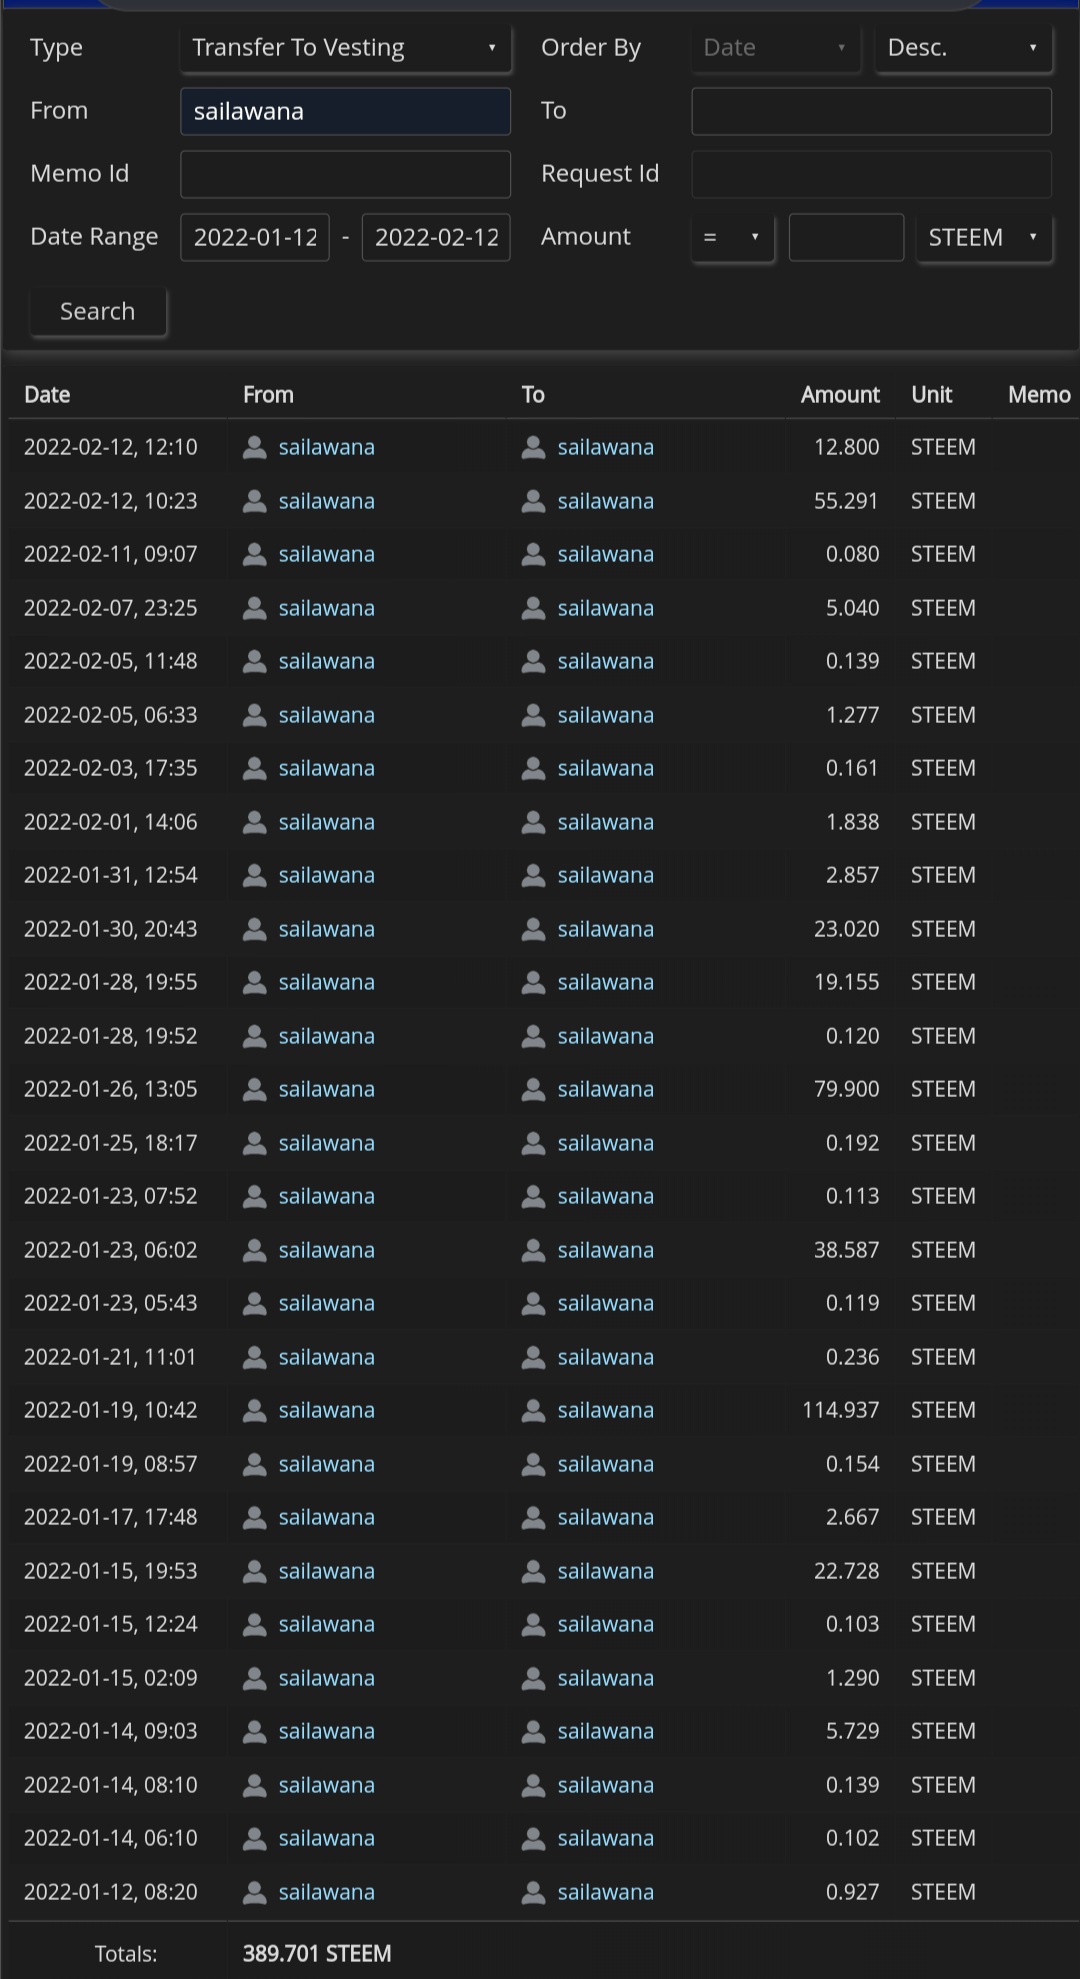Click From-column user icon in 2022-01-17 row
This screenshot has height=1979, width=1080.
tap(255, 1517)
